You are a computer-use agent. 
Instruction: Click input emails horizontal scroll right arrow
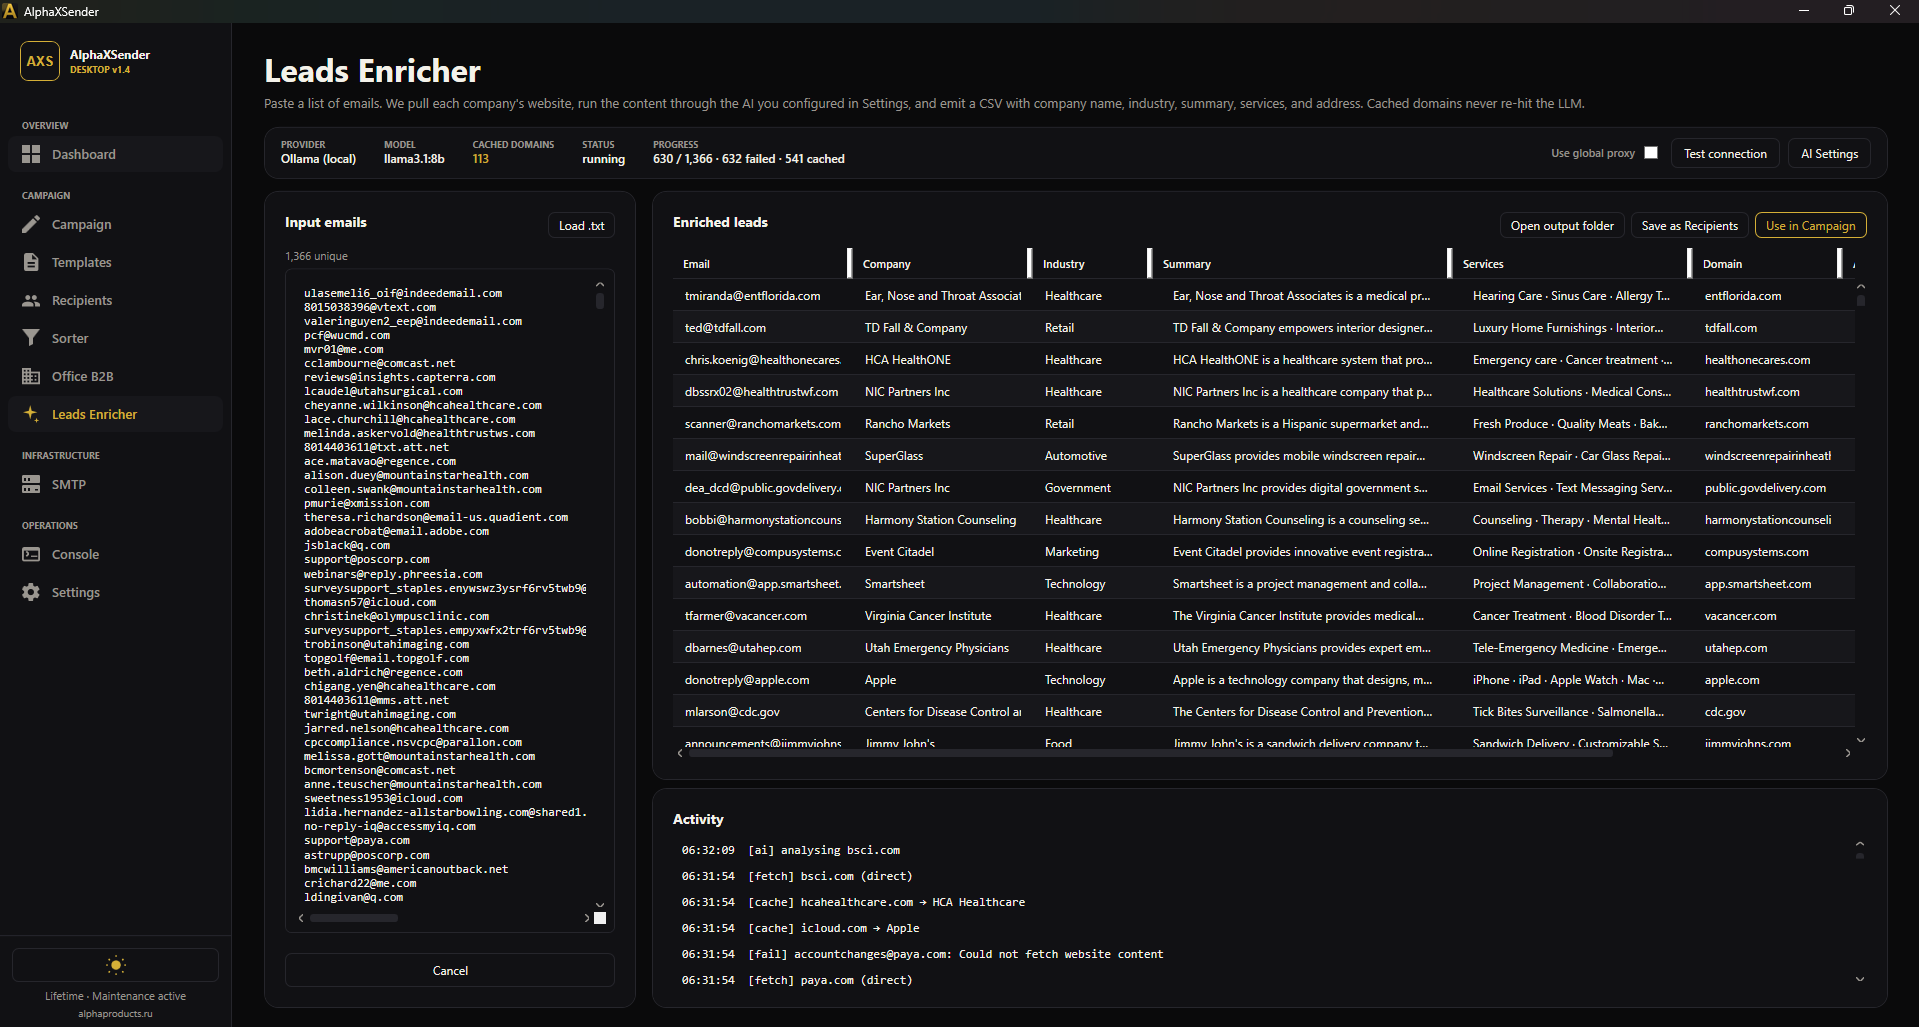586,917
